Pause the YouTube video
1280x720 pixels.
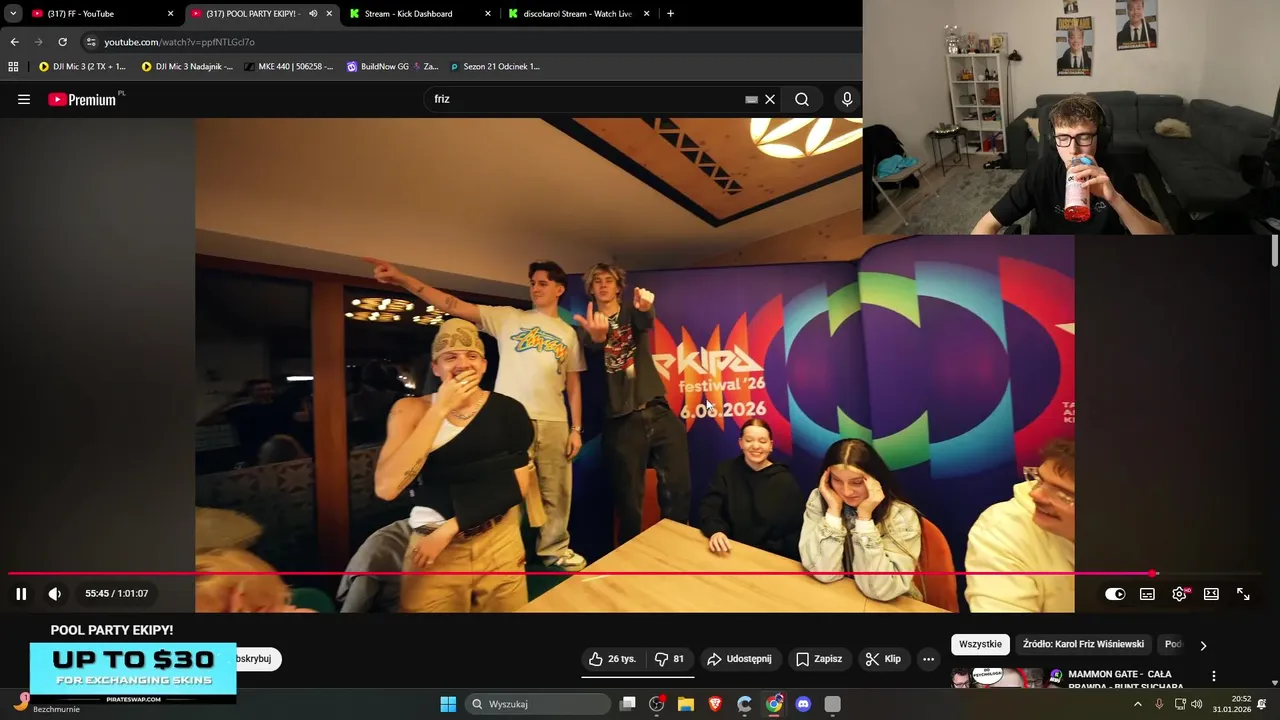(x=21, y=594)
